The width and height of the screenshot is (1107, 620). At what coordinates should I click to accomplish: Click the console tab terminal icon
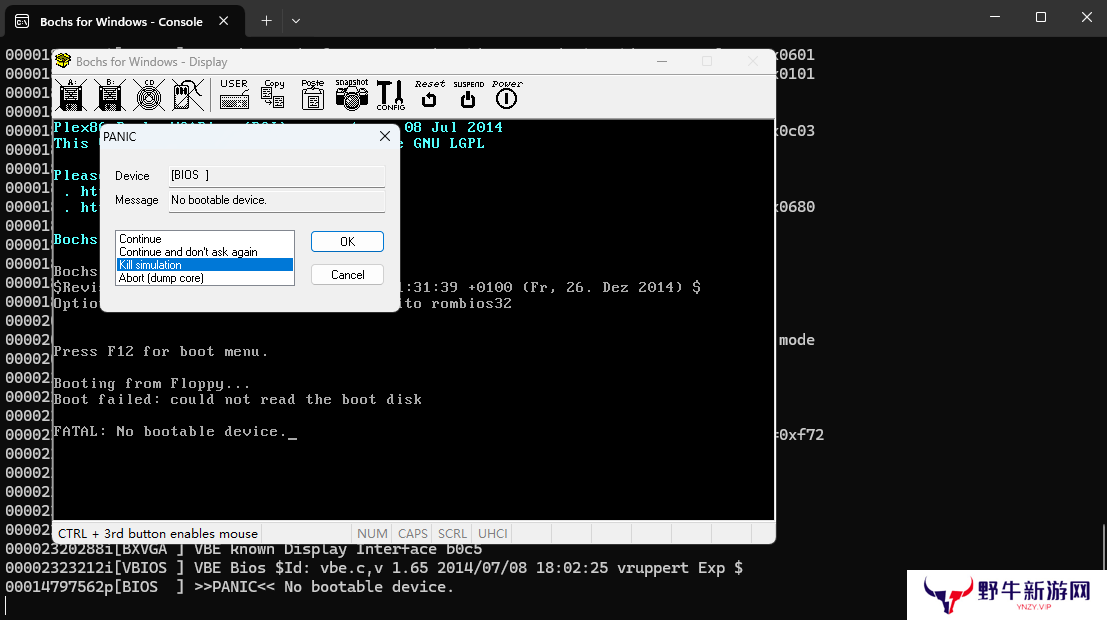[22, 21]
